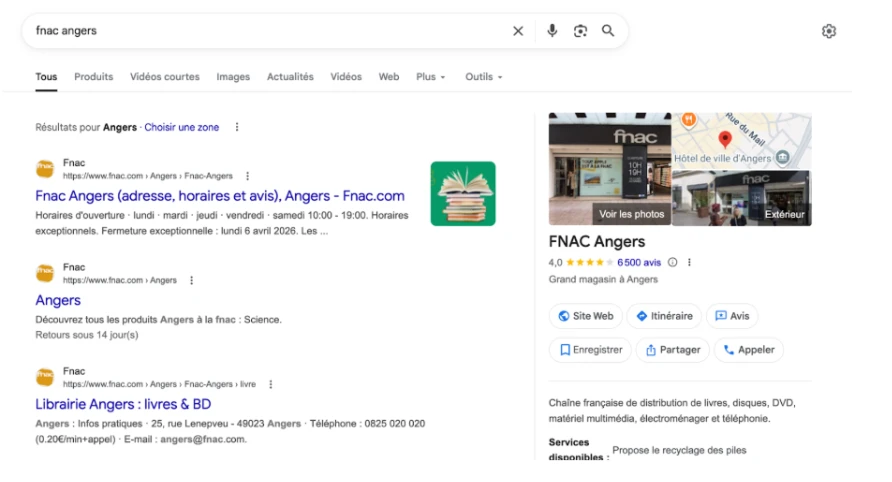892x482 pixels.
Task: Click the Voir les photos storefront image
Action: pos(610,169)
